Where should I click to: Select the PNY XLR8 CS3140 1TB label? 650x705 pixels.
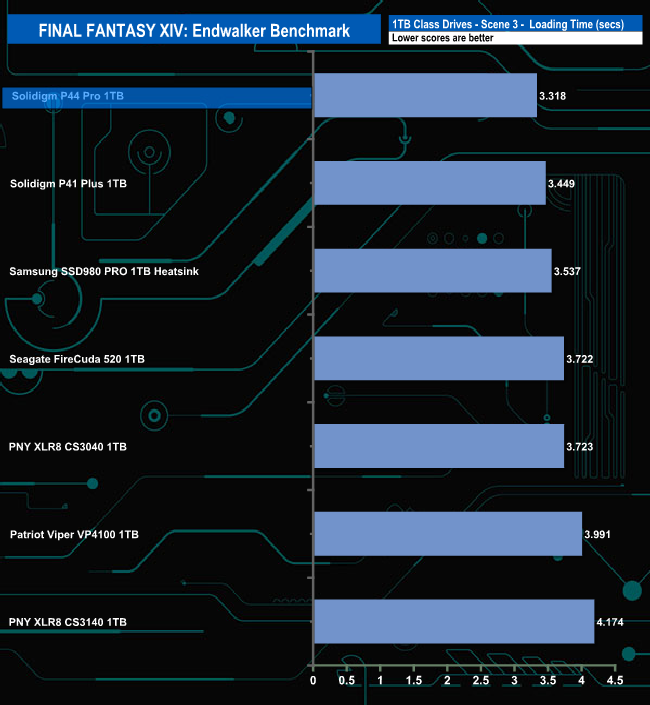pyautogui.click(x=67, y=622)
